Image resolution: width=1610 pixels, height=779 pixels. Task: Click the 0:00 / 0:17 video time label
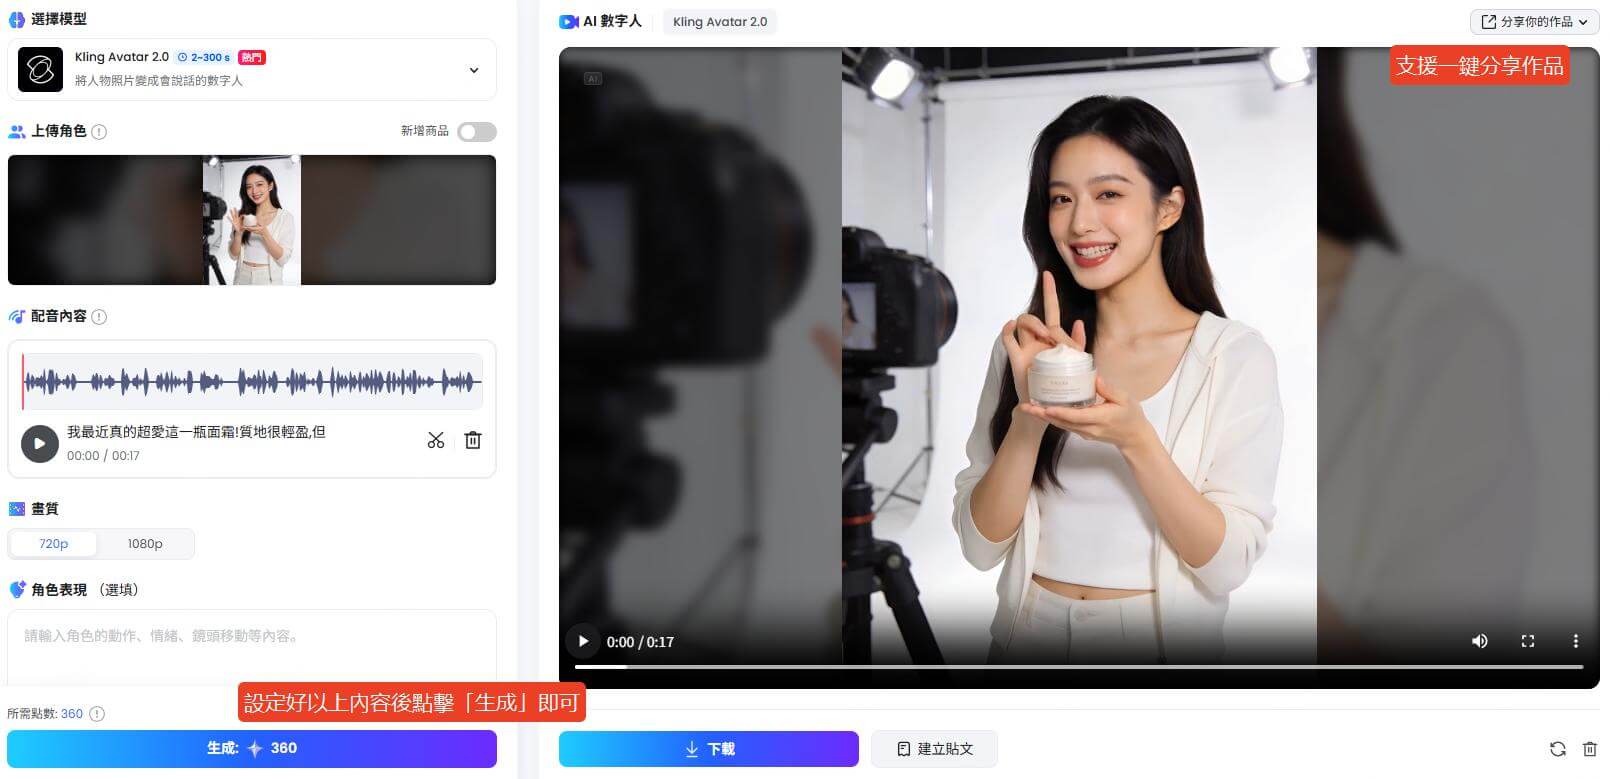640,642
